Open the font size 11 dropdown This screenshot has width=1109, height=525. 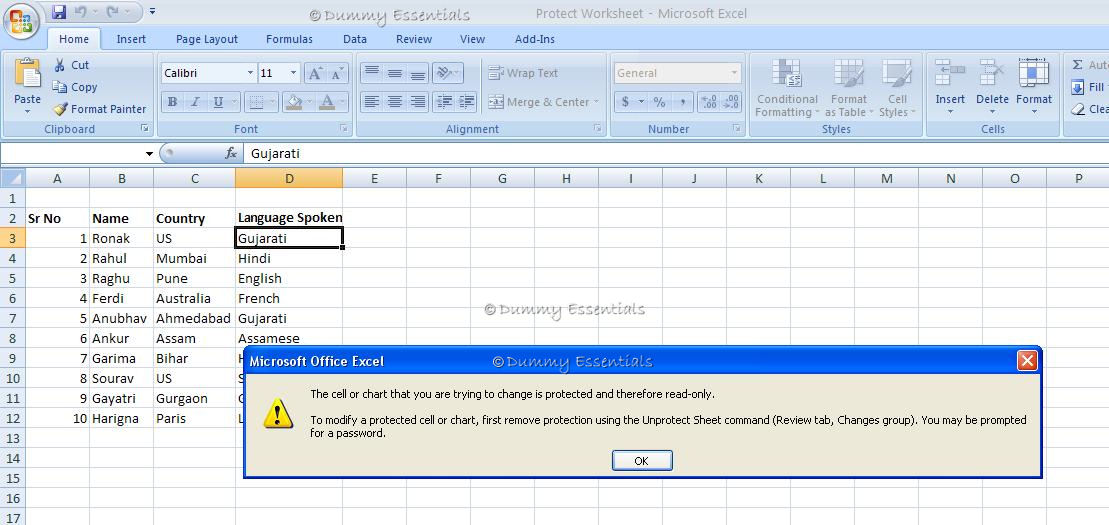tap(294, 73)
